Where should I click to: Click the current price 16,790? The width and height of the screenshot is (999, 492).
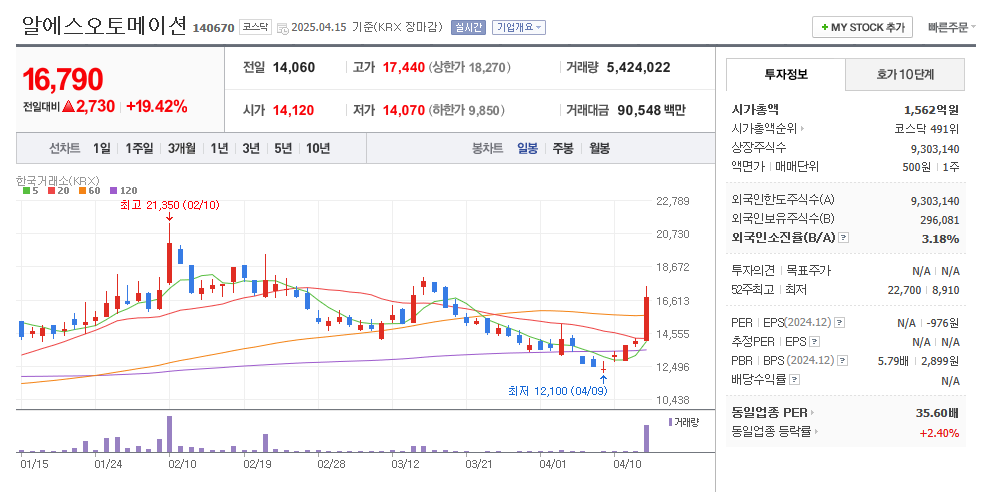pyautogui.click(x=62, y=79)
